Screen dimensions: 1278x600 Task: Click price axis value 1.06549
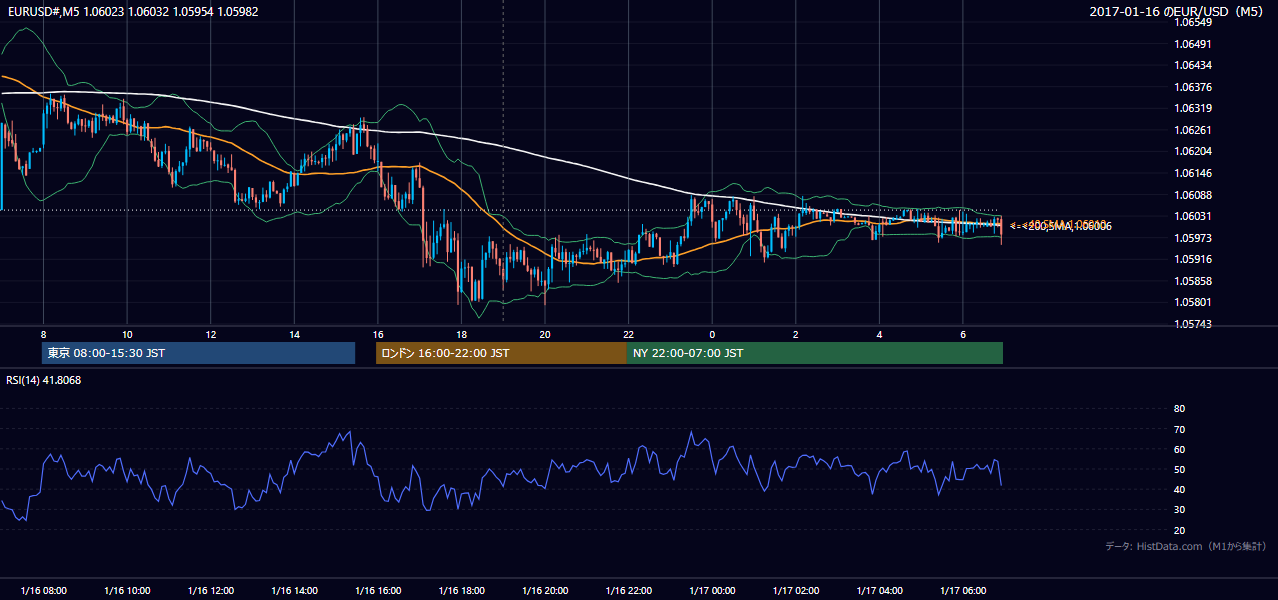click(1192, 22)
